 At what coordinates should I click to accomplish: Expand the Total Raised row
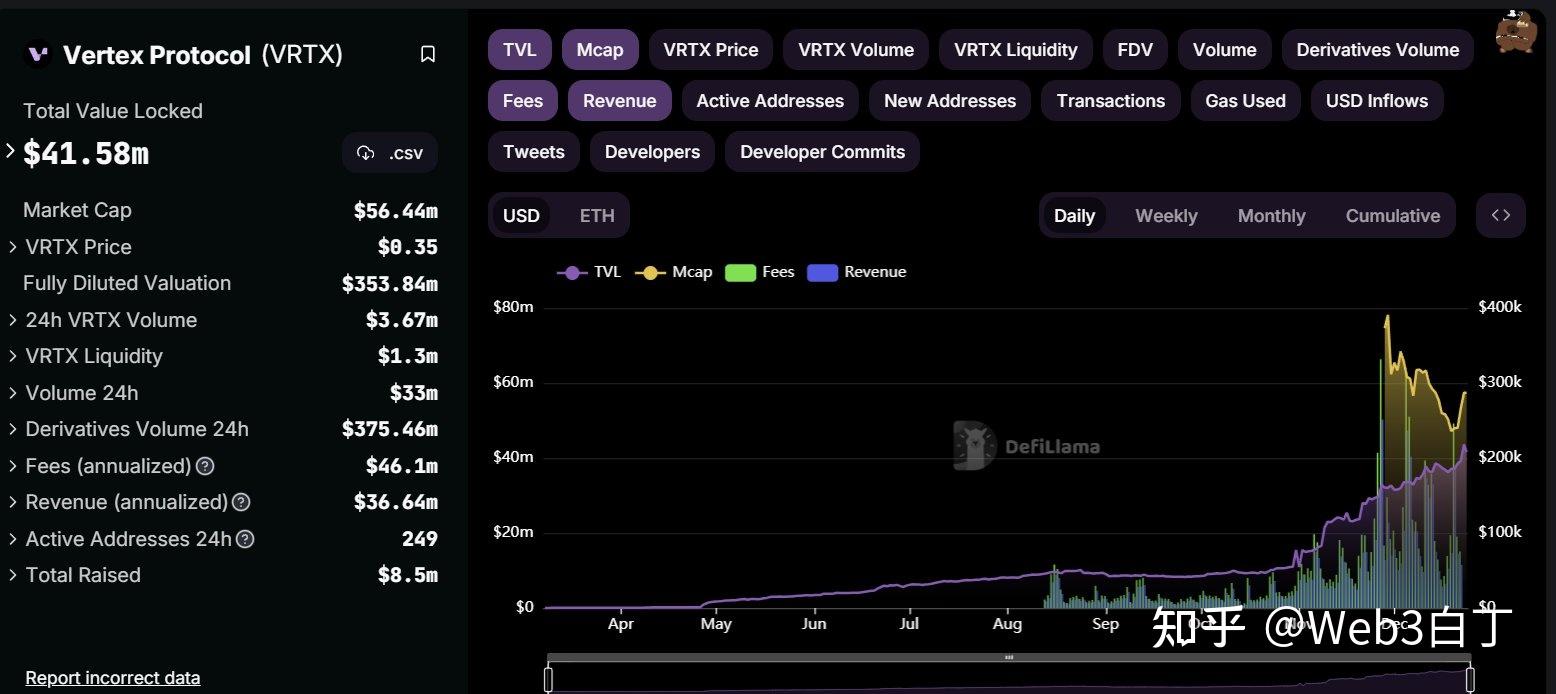click(12, 575)
